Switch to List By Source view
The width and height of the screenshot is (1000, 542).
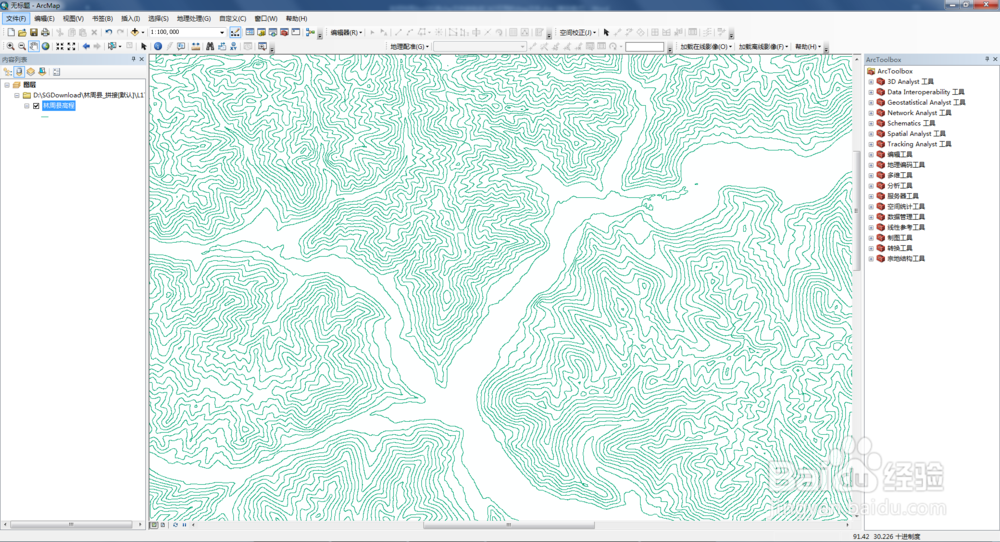(x=20, y=72)
